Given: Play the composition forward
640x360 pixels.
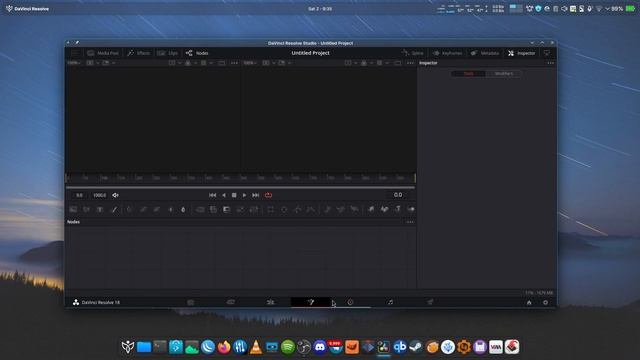Looking at the screenshot, I should click(x=244, y=195).
